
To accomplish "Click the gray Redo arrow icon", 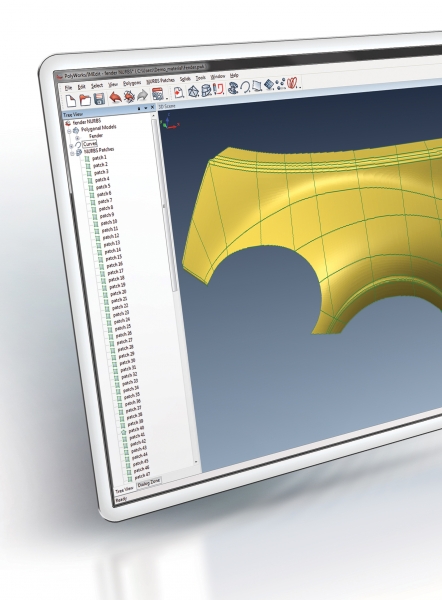I will click(x=142, y=95).
